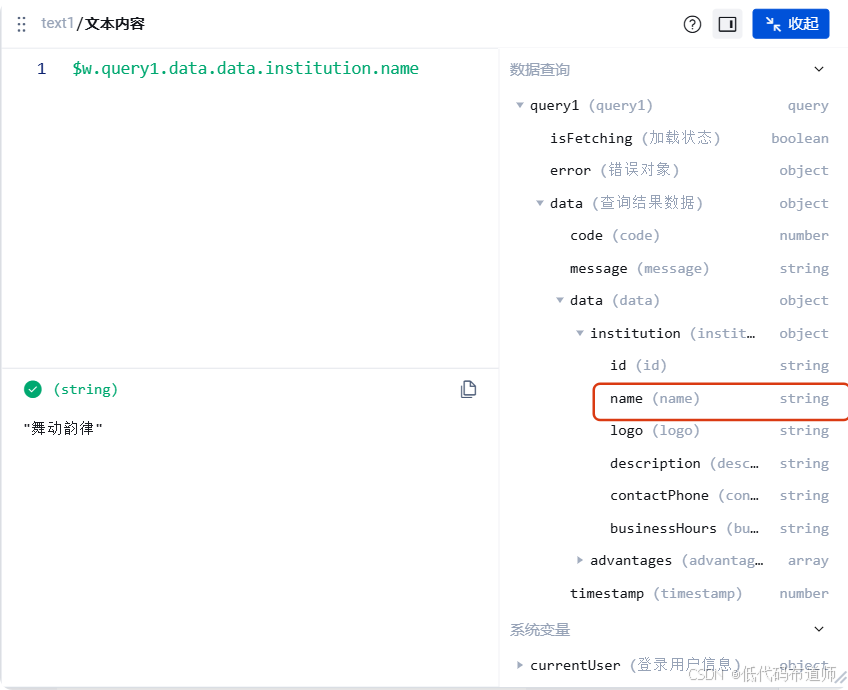Viewport: 848px width, 690px height.
Task: Copy the result with the copy icon
Action: 468,389
